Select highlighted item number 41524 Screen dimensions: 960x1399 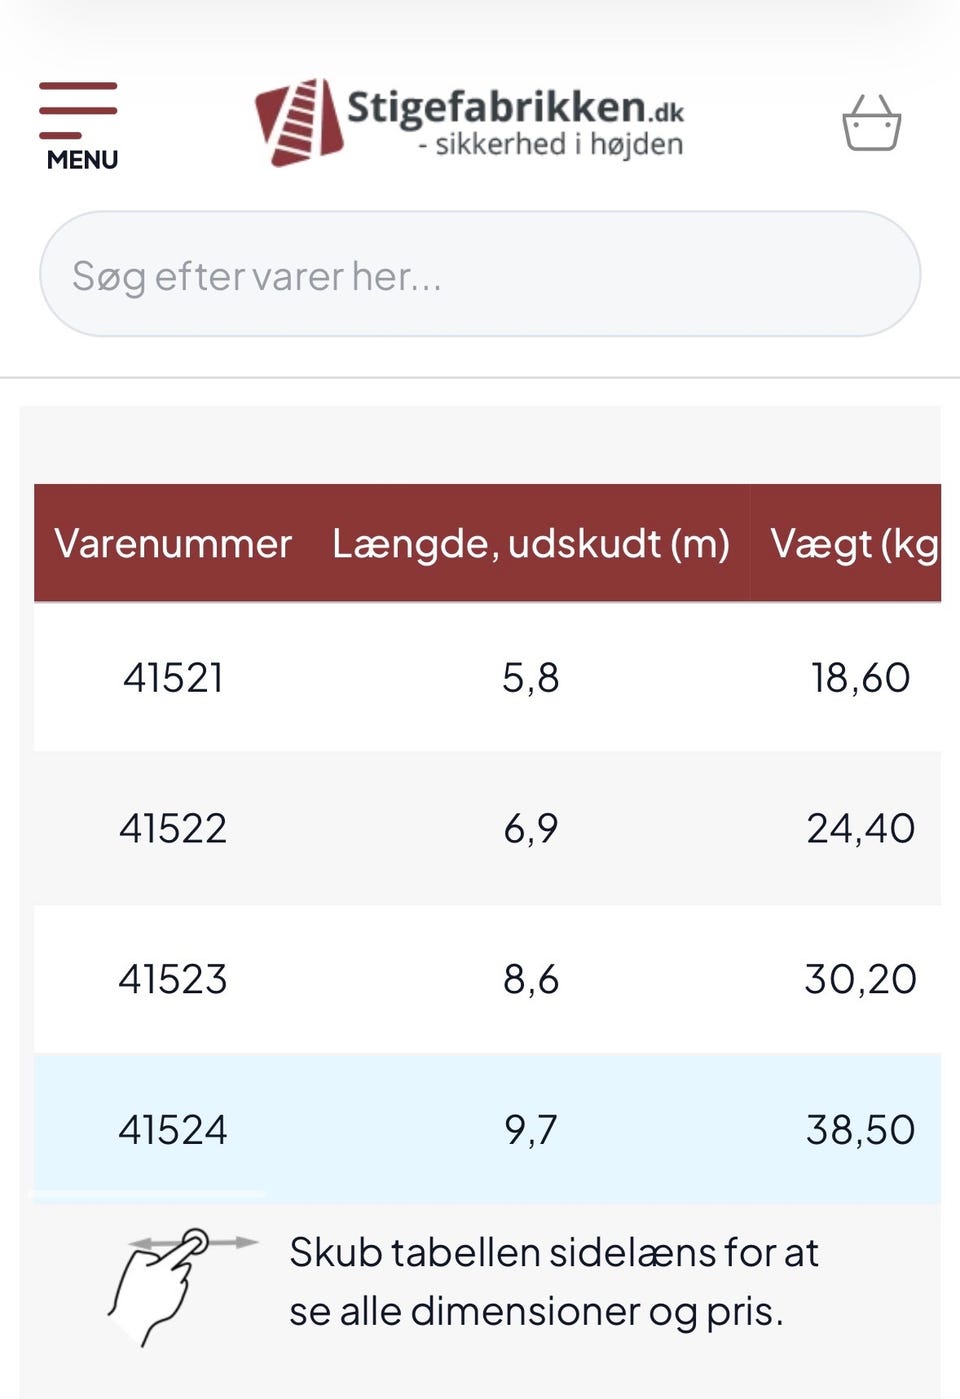173,1130
